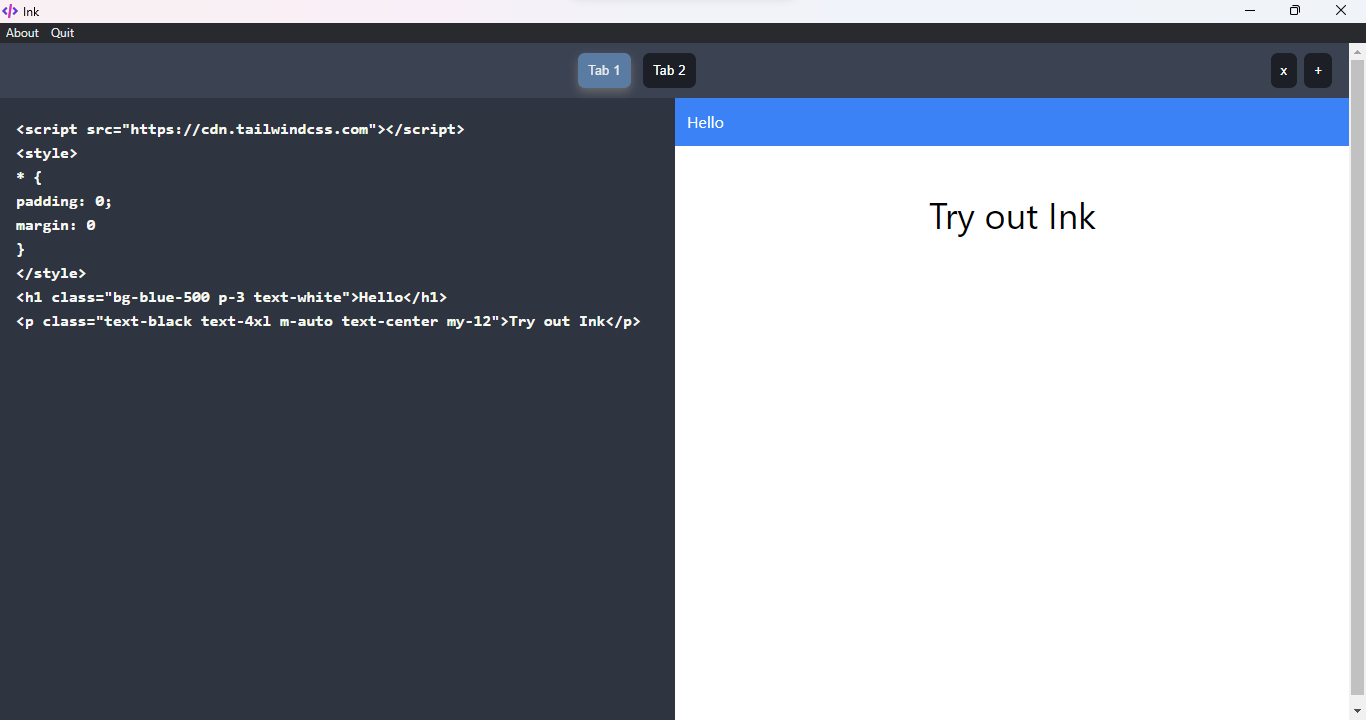
Task: Switch to Tab 2
Action: [x=668, y=70]
